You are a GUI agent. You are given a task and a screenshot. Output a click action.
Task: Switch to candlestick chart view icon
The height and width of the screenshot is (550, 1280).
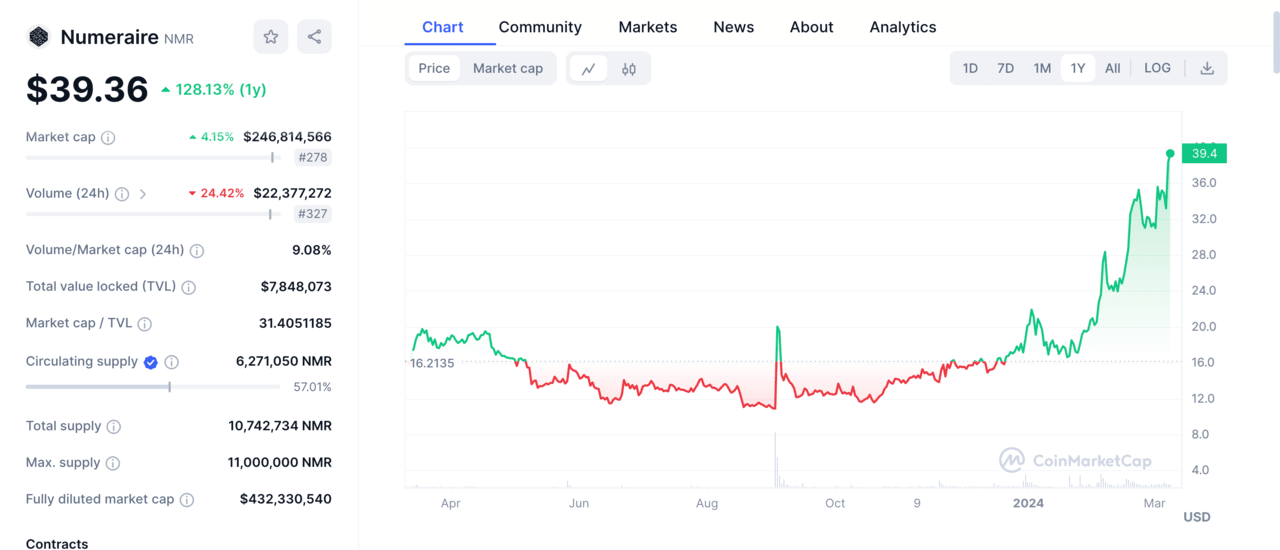[629, 69]
